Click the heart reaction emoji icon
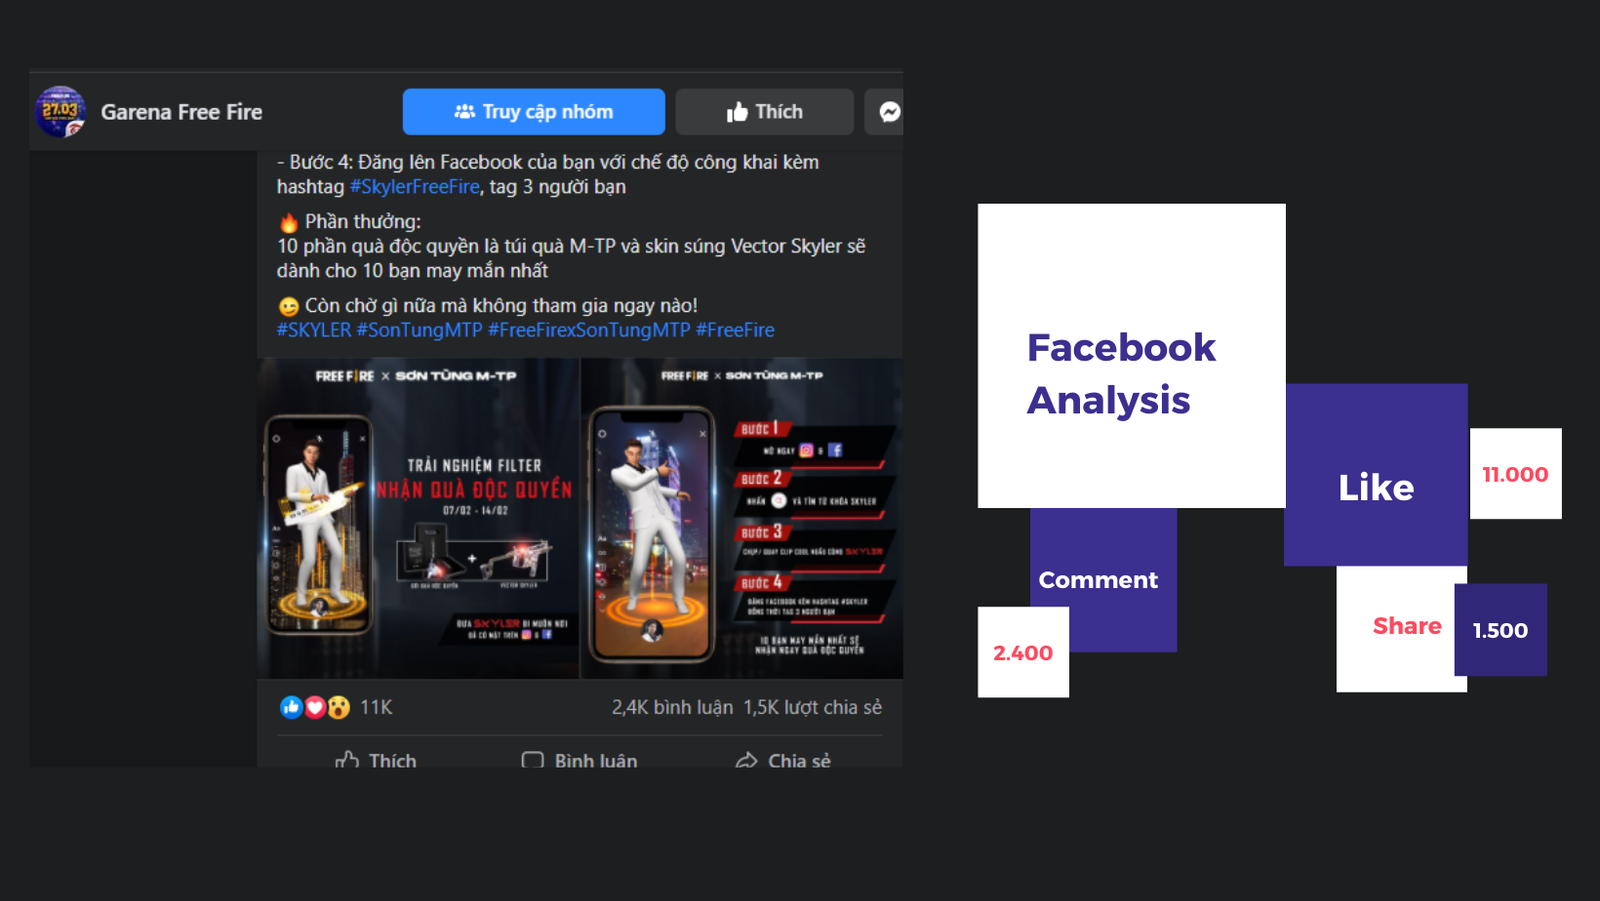 click(315, 707)
